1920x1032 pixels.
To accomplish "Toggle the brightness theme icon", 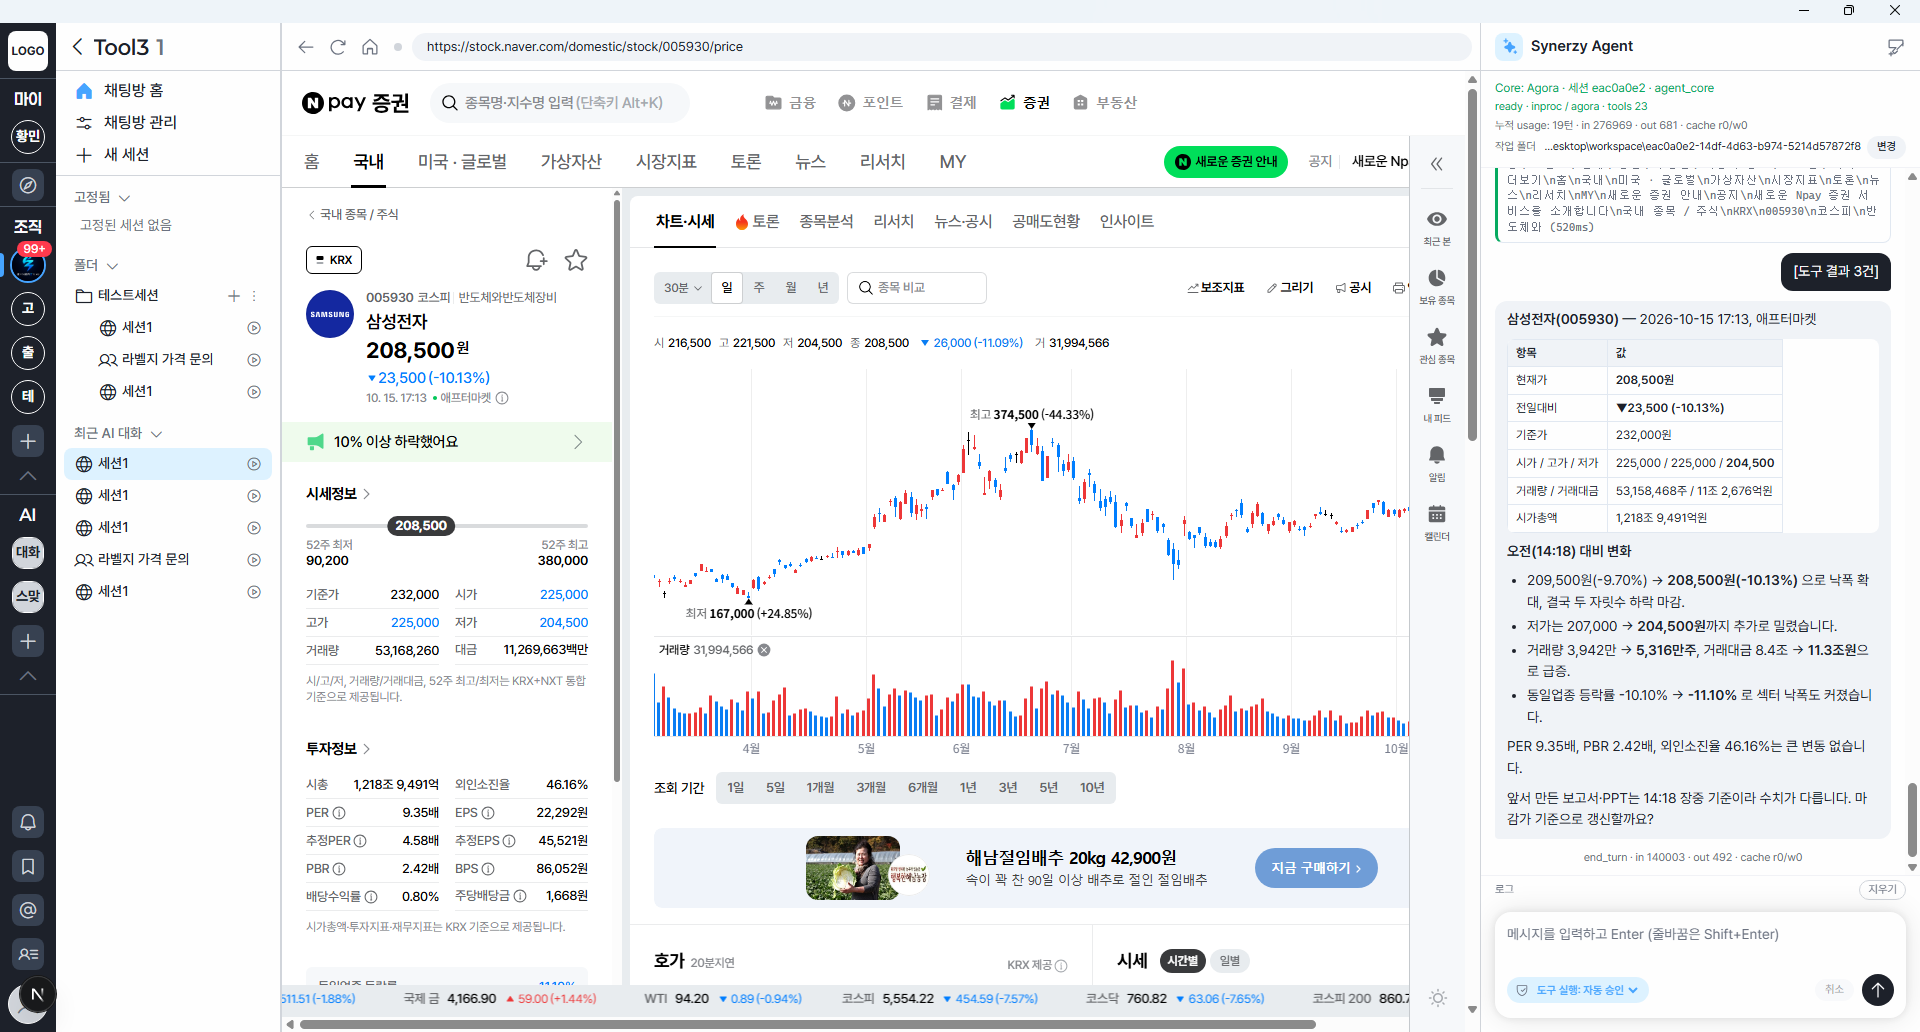I will point(1438,998).
